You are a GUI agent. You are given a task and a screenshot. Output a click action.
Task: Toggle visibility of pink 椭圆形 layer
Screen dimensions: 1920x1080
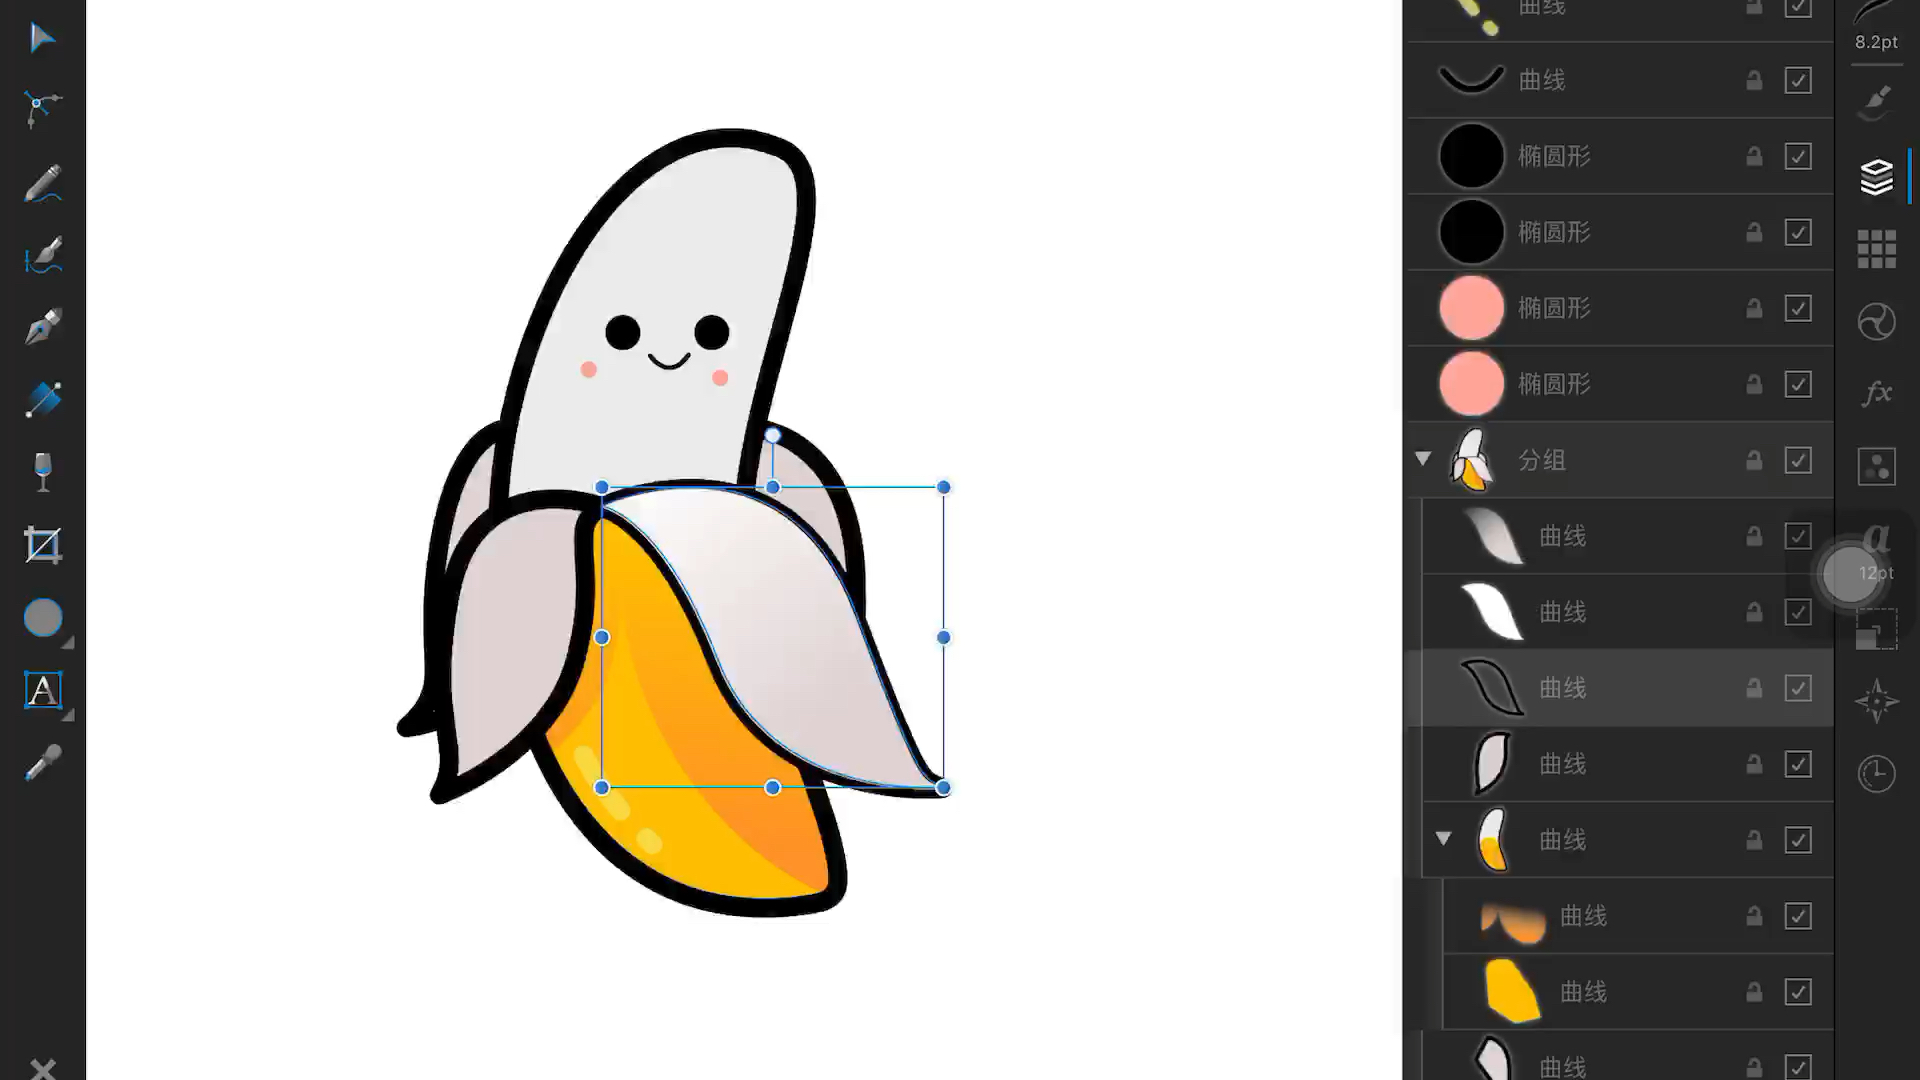point(1797,308)
